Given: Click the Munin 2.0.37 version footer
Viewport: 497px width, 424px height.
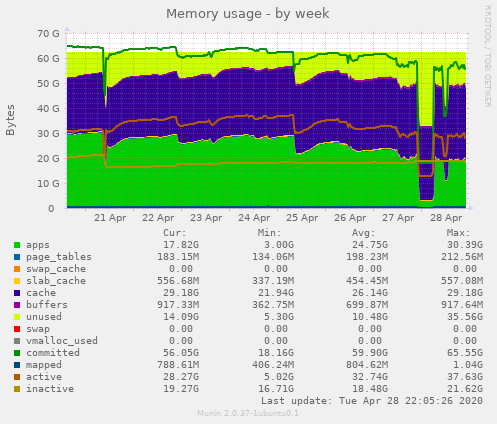Looking at the screenshot, I should [x=248, y=414].
